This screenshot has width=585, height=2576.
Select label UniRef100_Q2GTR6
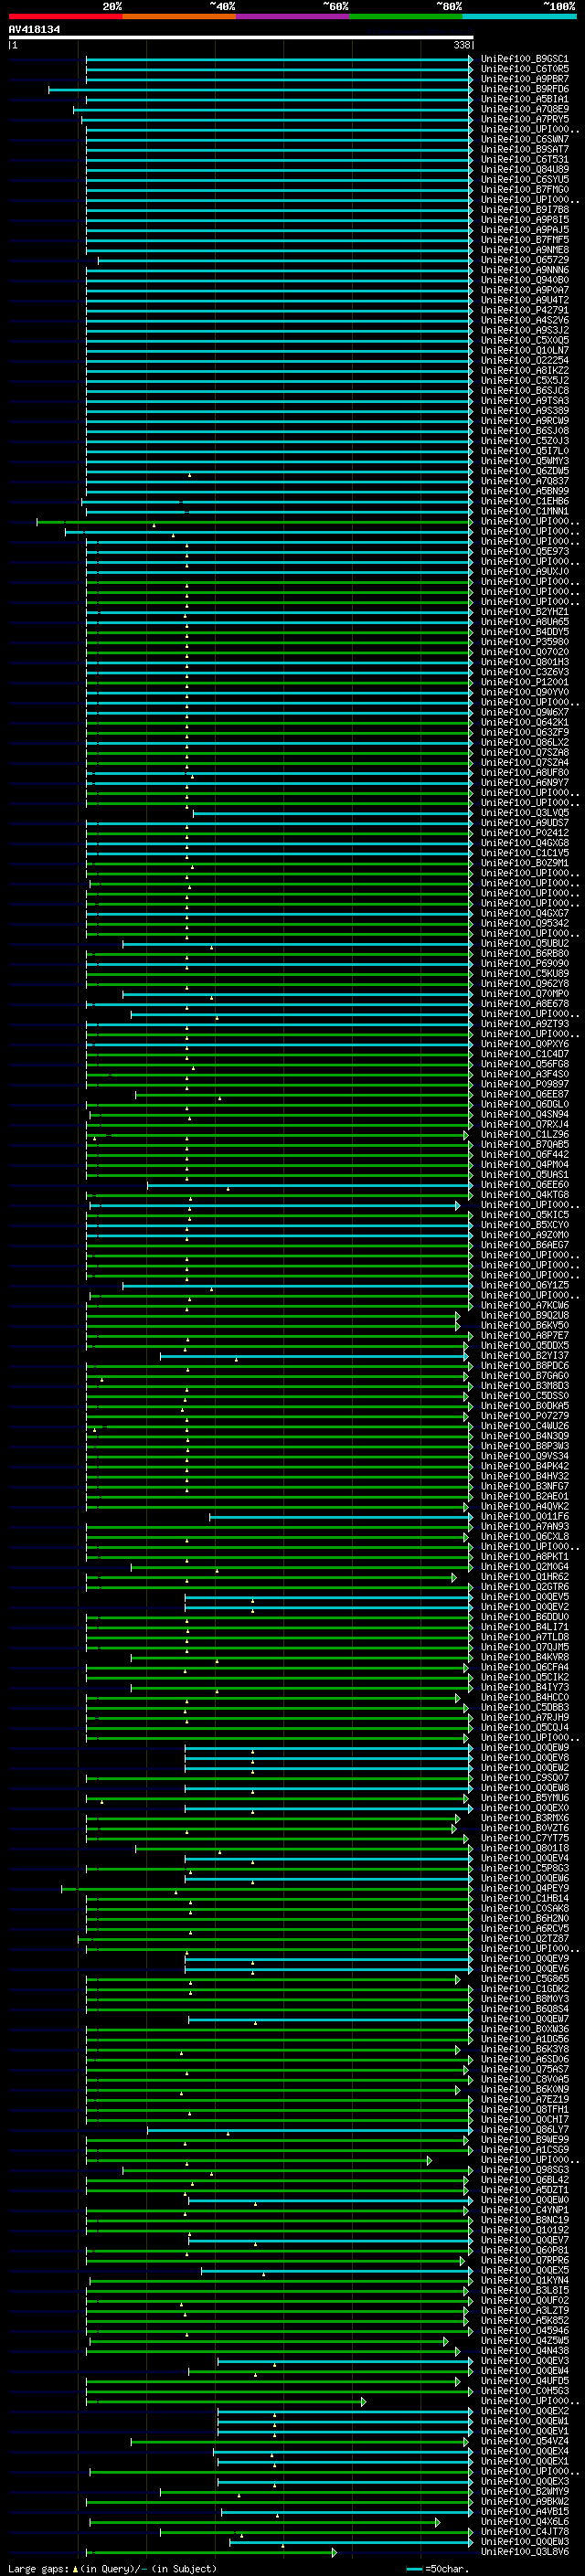[x=524, y=1586]
